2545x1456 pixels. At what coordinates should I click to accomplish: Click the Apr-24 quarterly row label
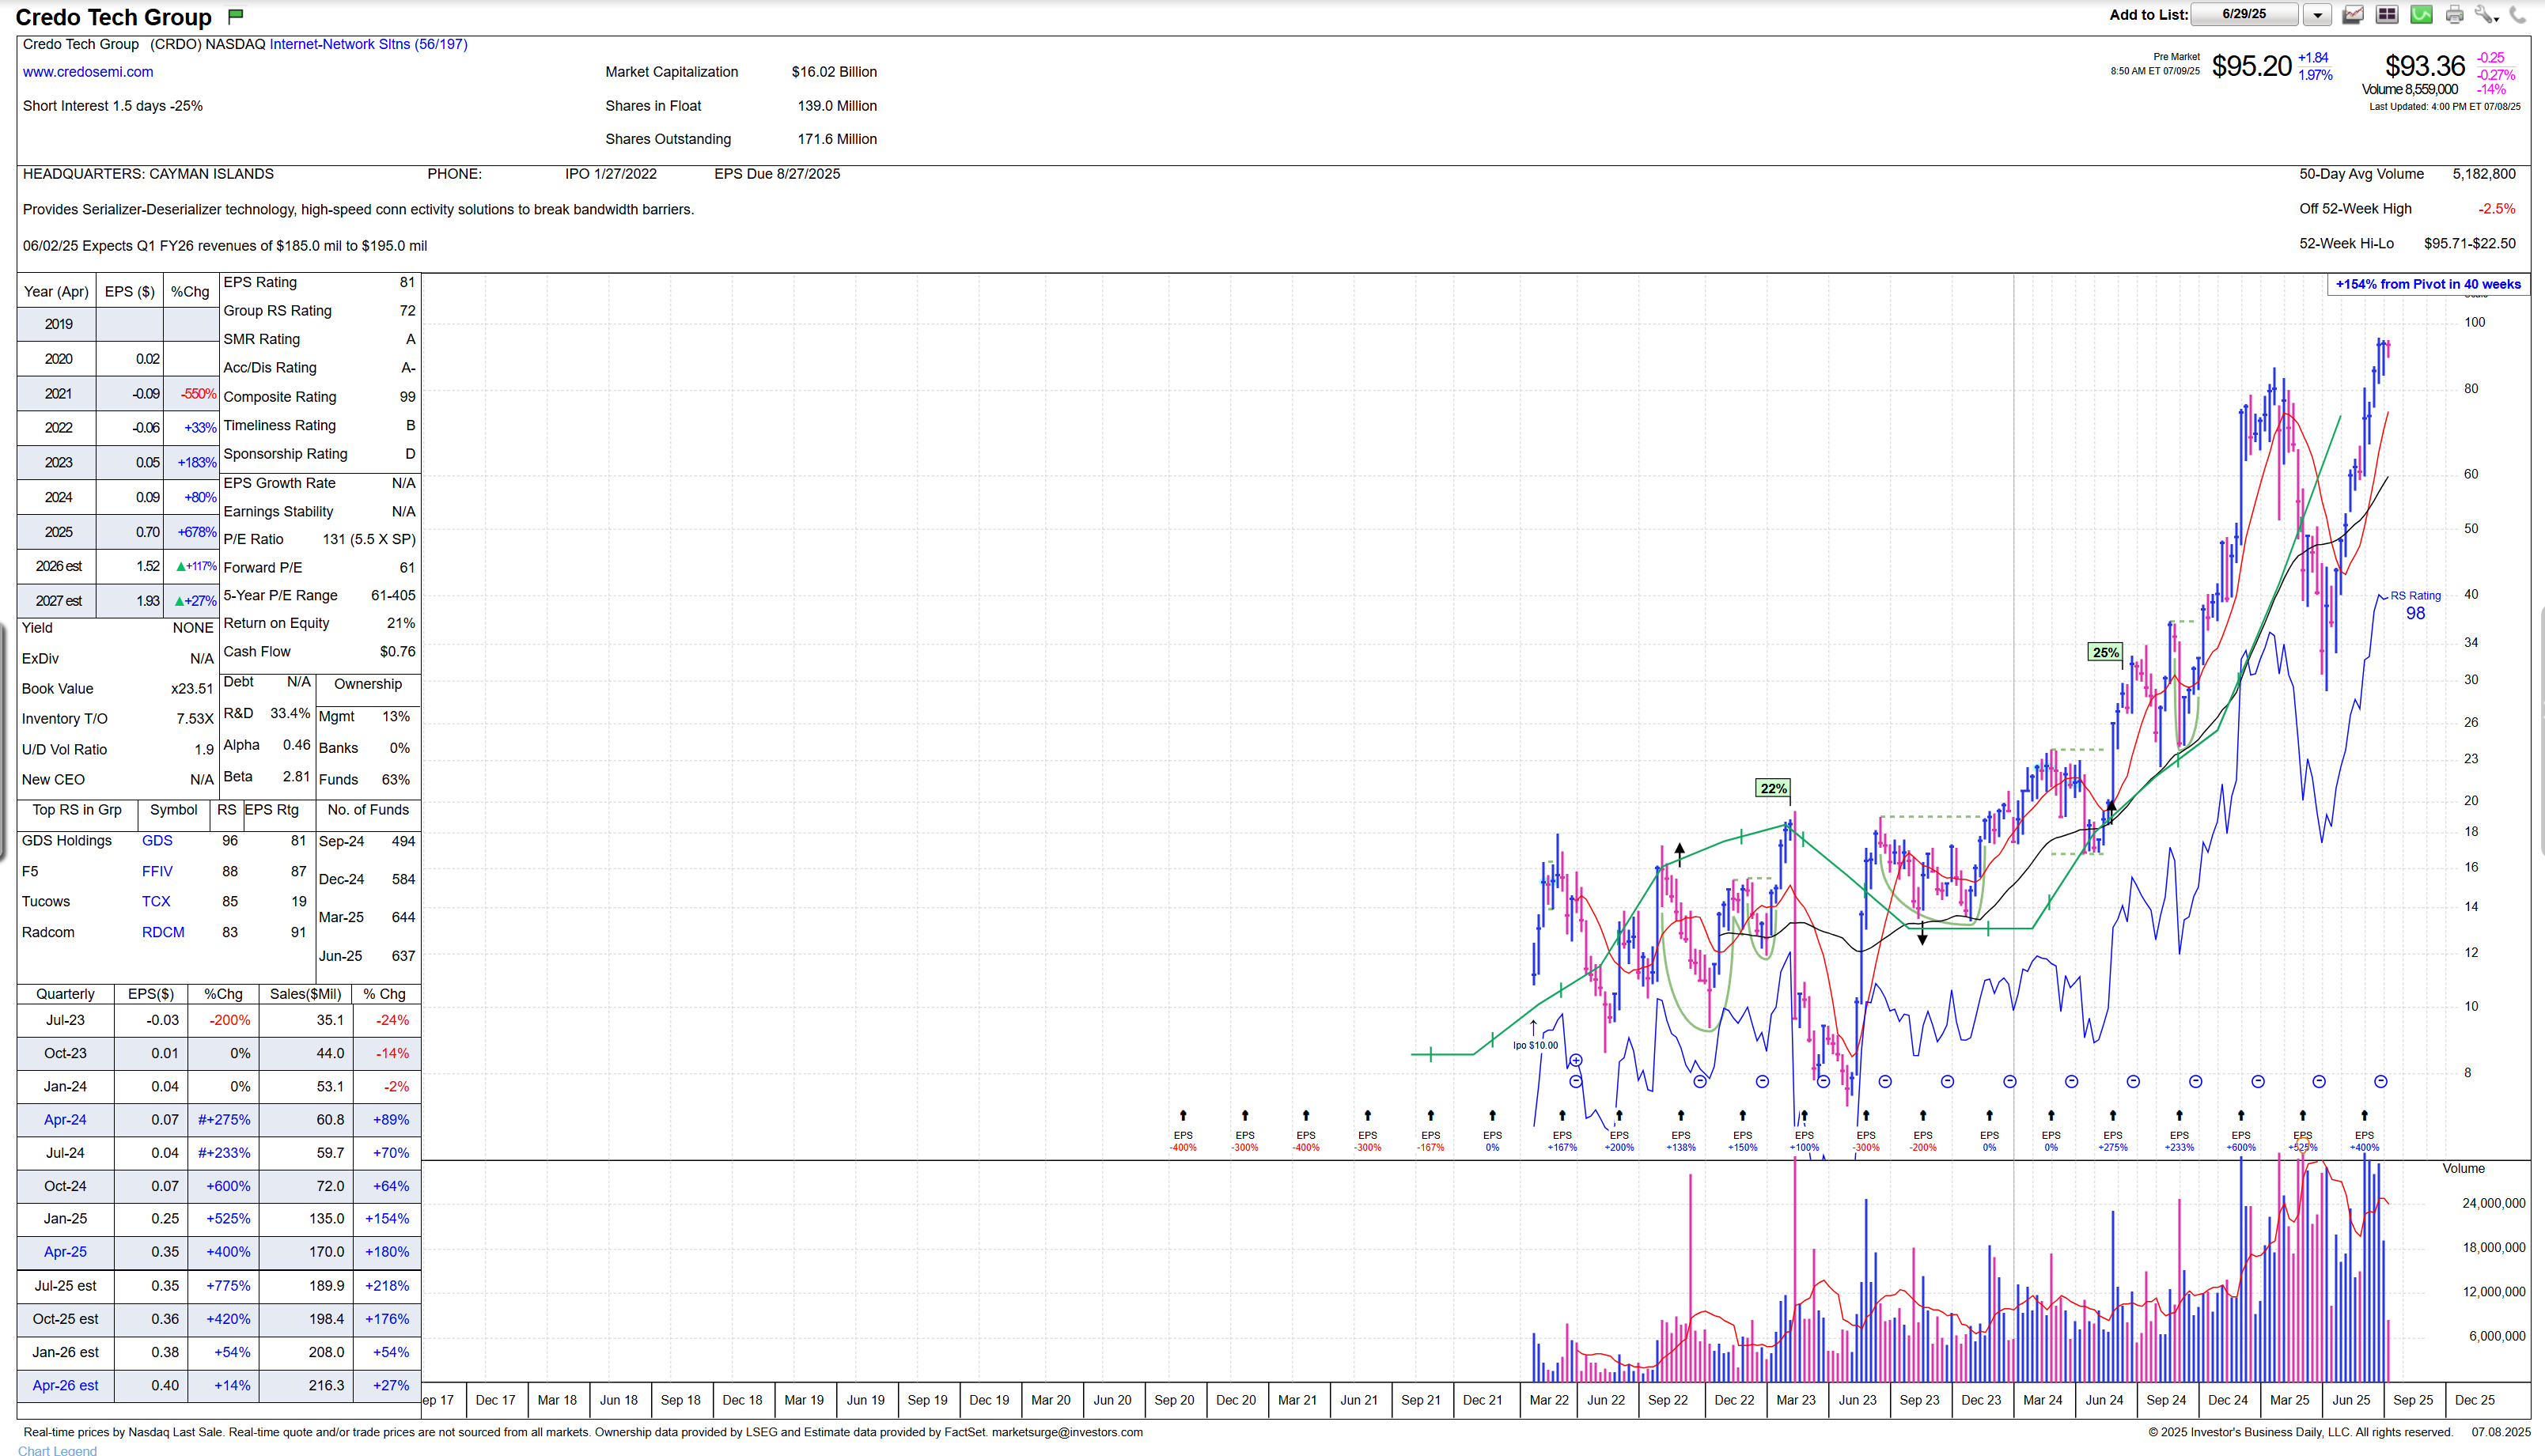(65, 1120)
